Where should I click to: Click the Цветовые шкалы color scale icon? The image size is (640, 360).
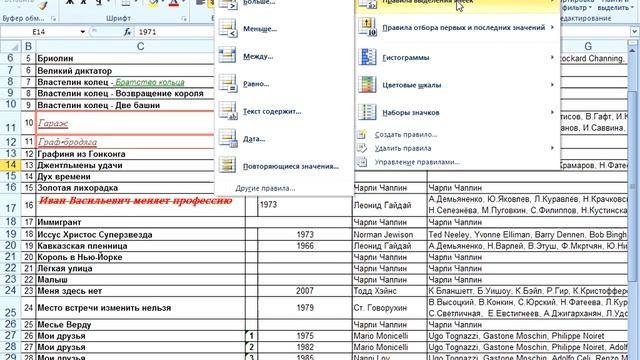(367, 84)
